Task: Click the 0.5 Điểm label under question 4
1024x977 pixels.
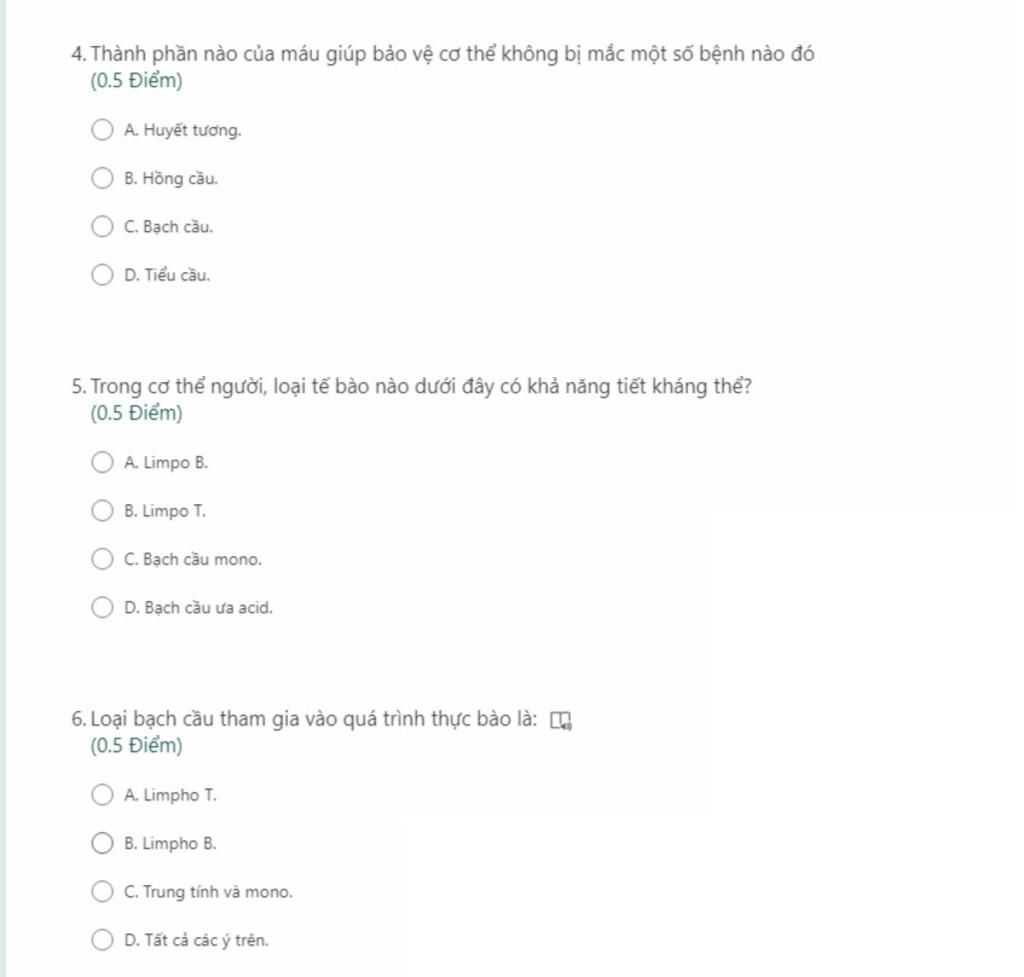Action: (136, 82)
